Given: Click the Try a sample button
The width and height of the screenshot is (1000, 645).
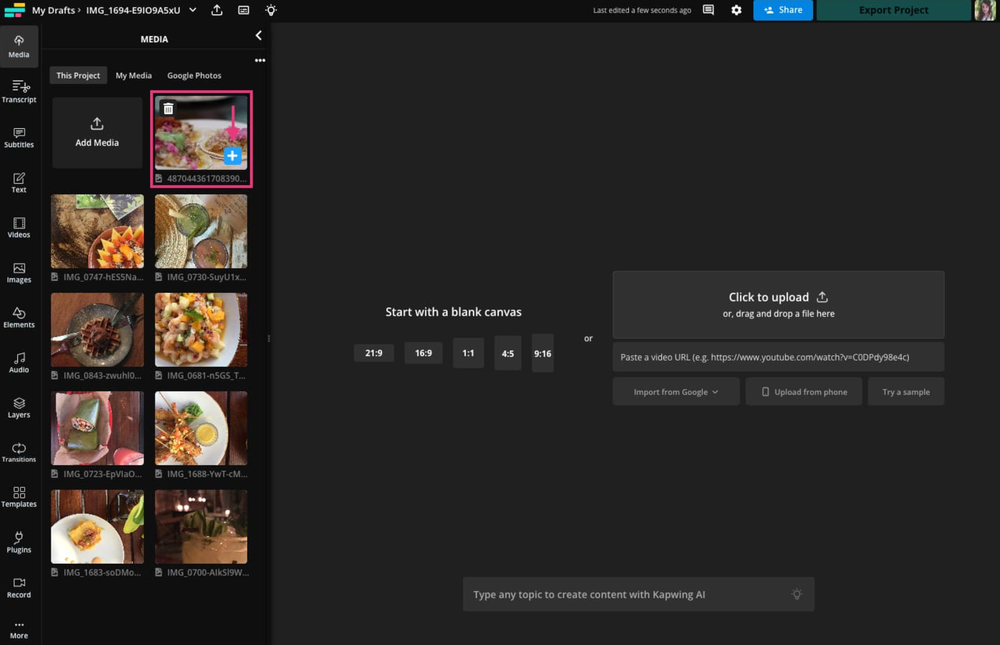Looking at the screenshot, I should [905, 391].
